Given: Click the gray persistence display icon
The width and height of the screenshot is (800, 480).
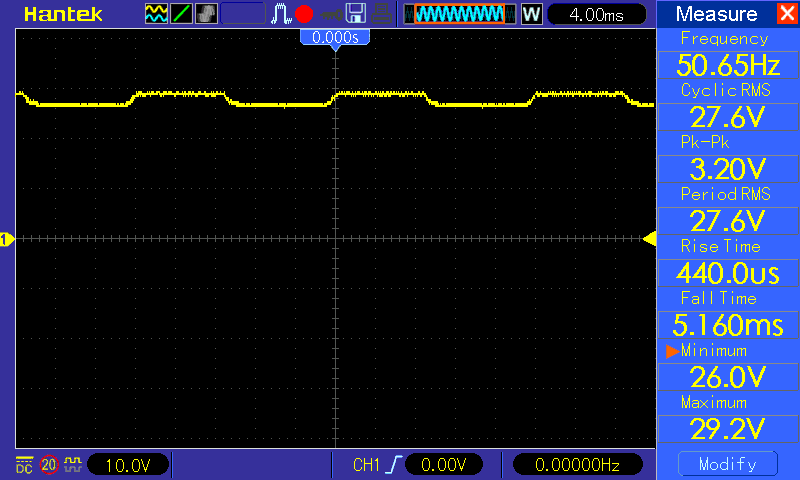Looking at the screenshot, I should click(x=206, y=14).
